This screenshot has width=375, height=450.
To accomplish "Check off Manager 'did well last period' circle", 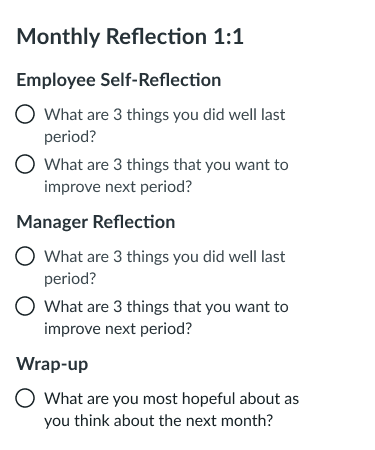I will tap(25, 256).
